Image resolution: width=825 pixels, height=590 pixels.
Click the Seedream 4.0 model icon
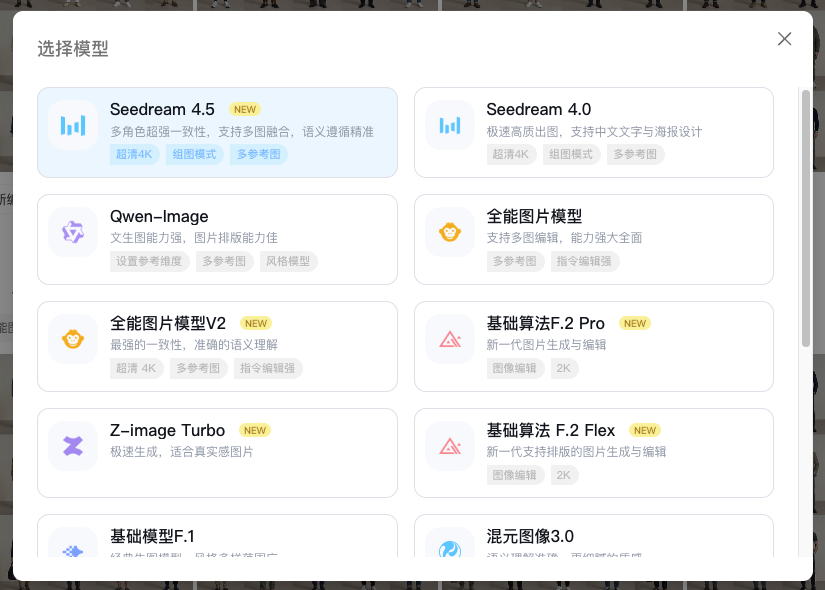[x=450, y=125]
